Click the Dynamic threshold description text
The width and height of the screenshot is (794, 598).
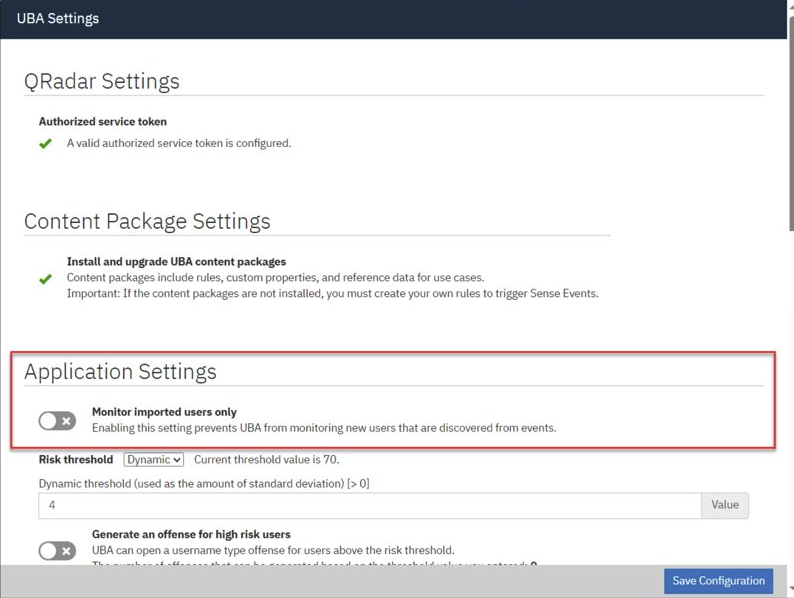click(204, 484)
